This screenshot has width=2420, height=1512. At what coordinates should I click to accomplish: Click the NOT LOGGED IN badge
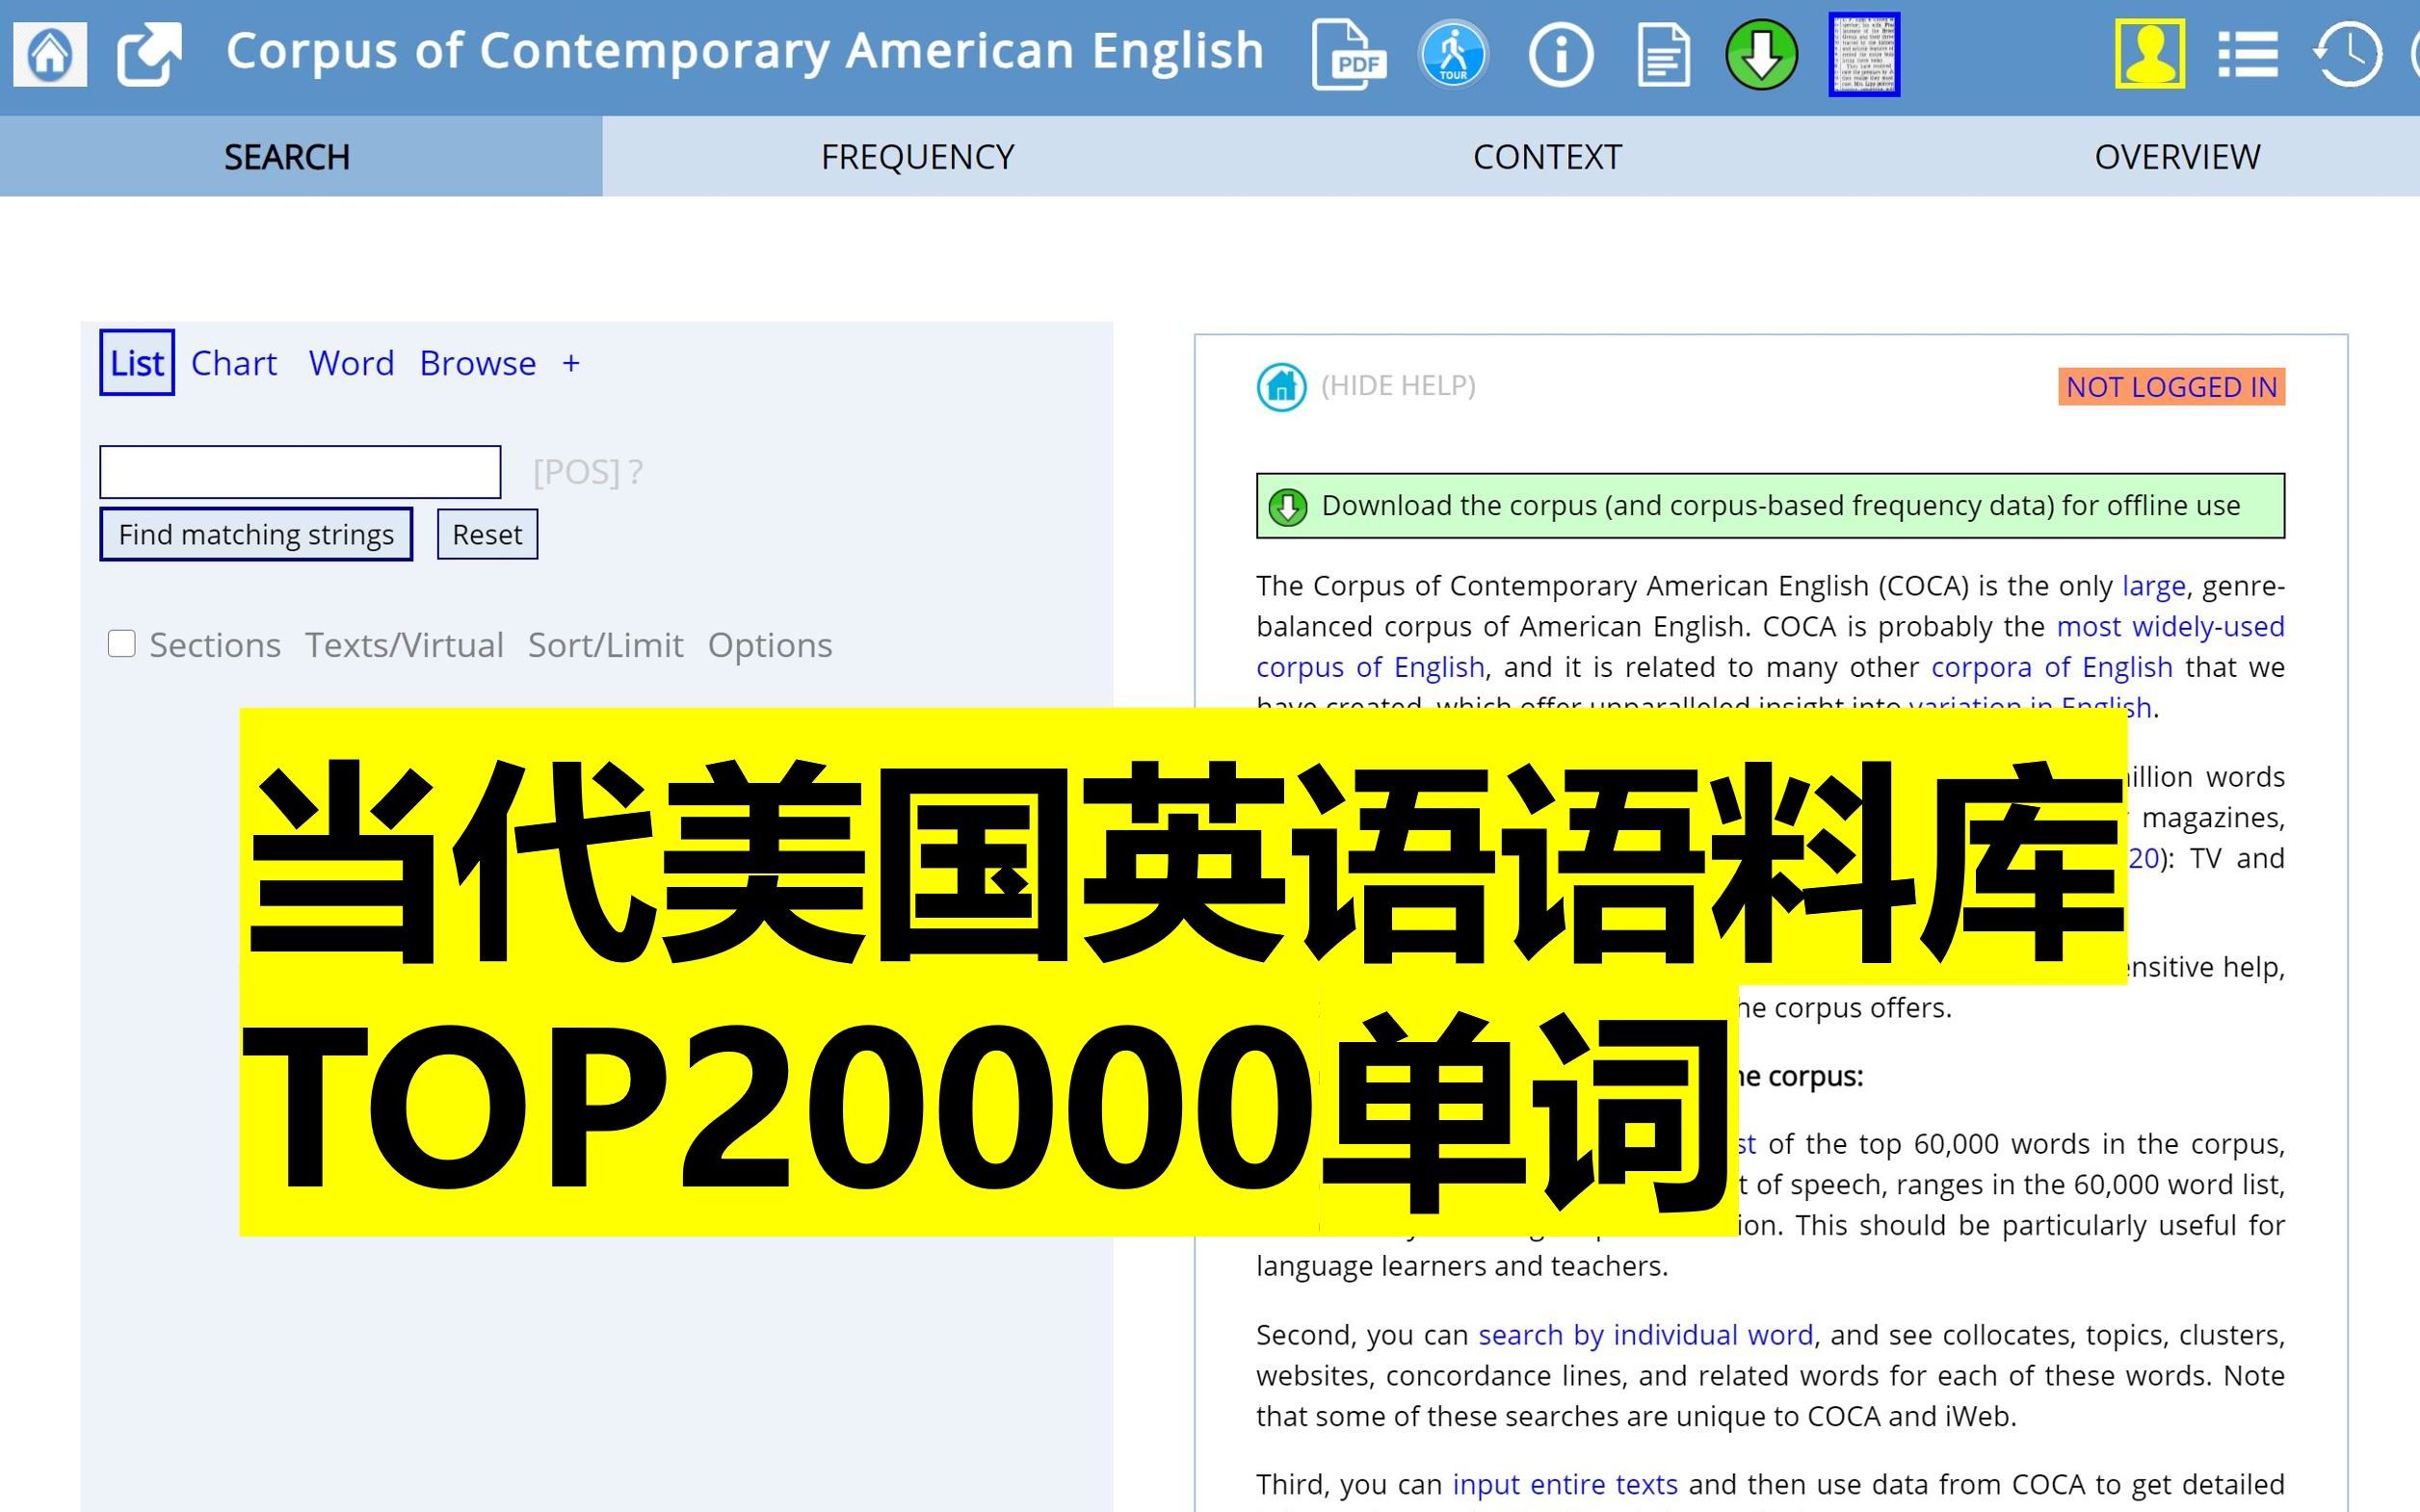(x=2171, y=387)
